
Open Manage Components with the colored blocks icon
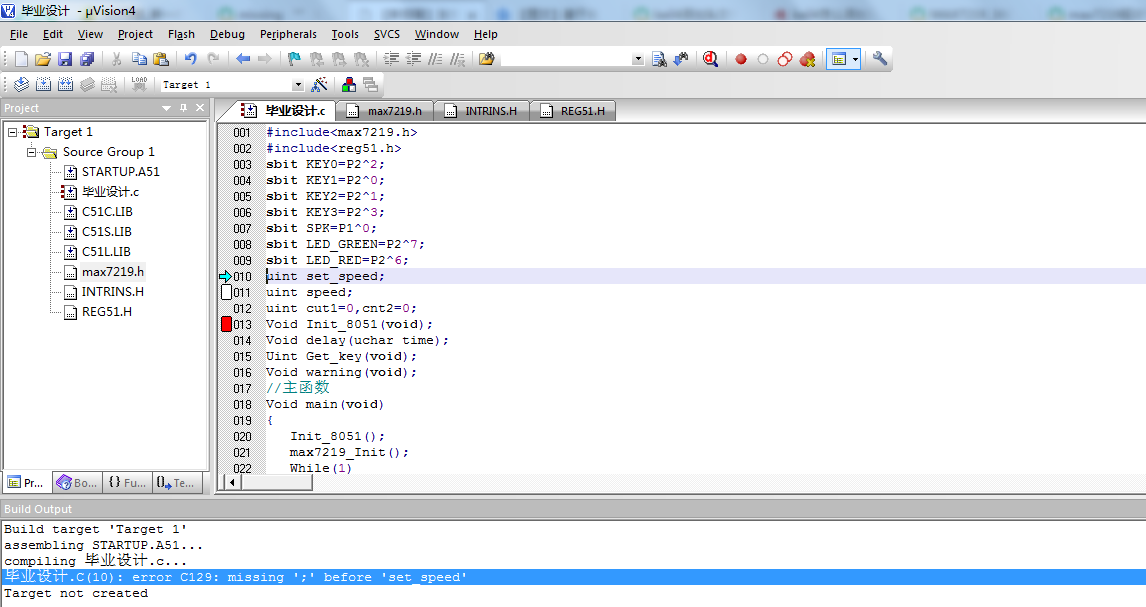(349, 85)
